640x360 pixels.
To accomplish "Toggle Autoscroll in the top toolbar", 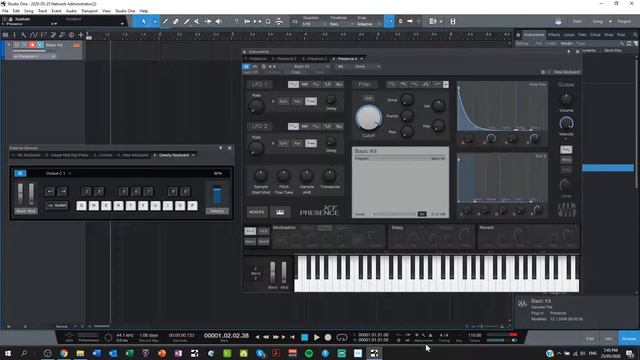I will pyautogui.click(x=389, y=21).
